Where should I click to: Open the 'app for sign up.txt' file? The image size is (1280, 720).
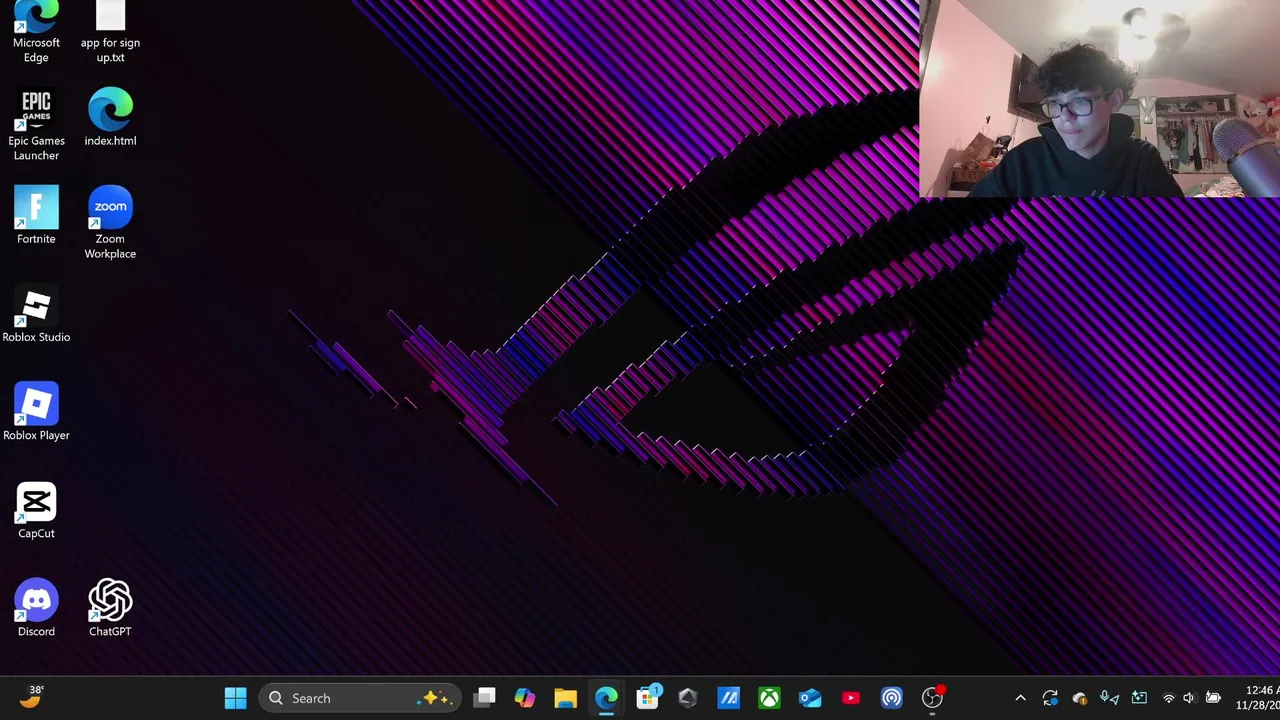(x=110, y=32)
